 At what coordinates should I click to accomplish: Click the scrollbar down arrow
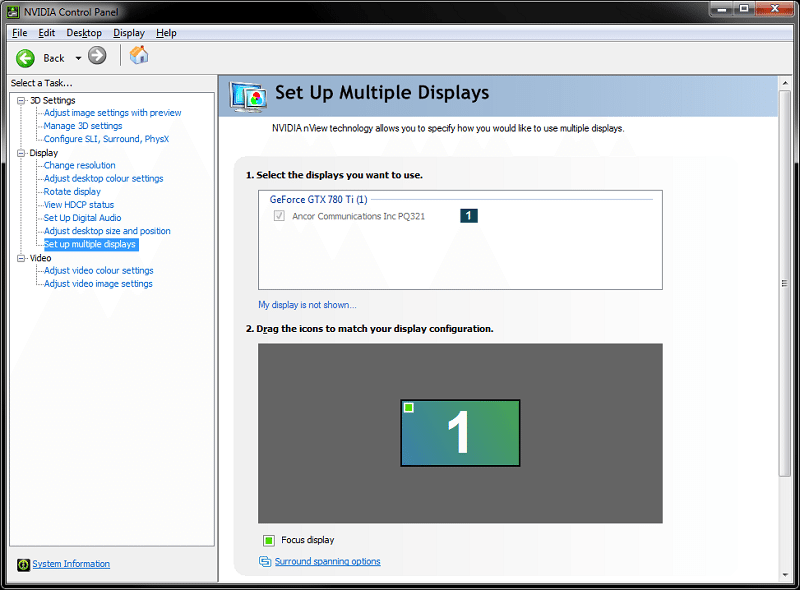785,575
